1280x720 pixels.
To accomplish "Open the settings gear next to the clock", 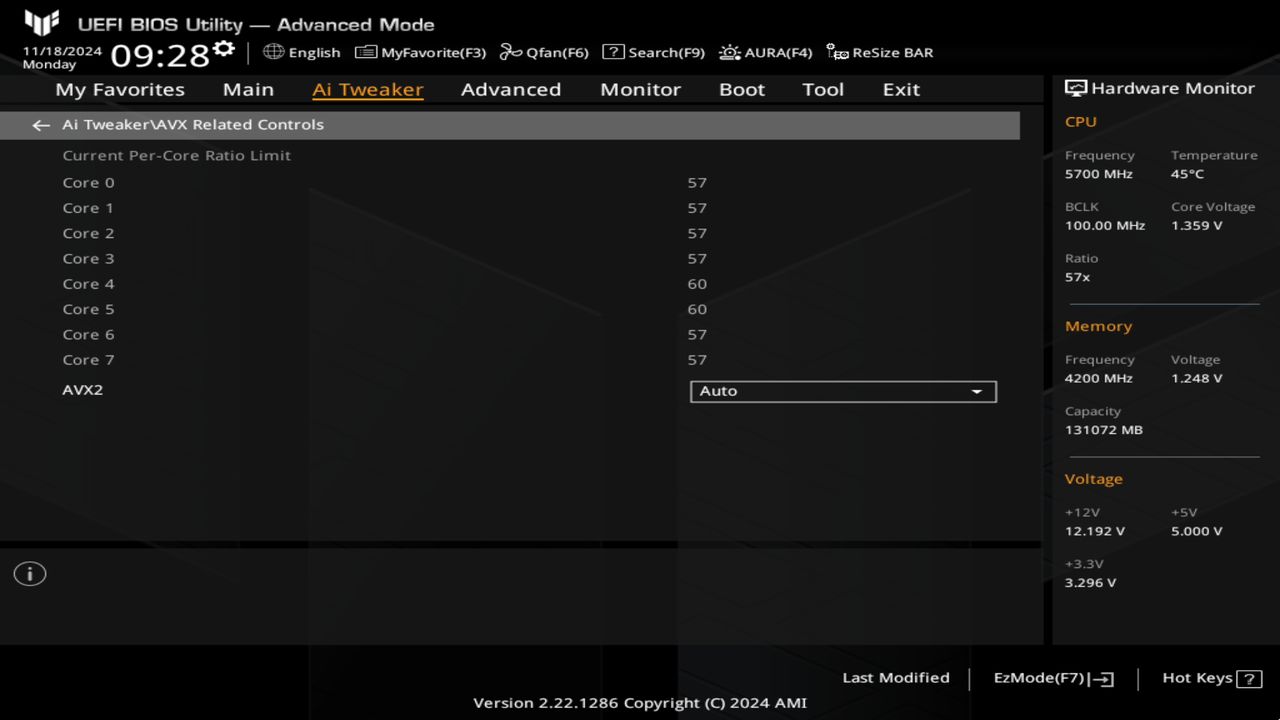I will click(x=224, y=49).
